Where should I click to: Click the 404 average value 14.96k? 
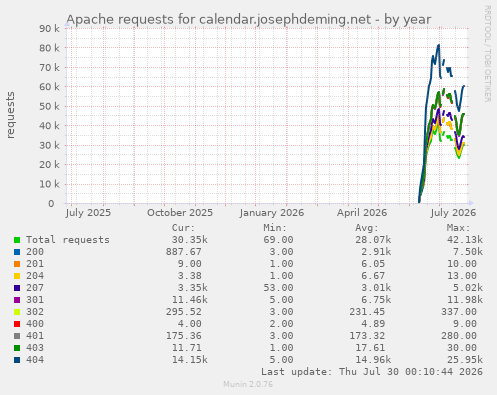pos(373,360)
